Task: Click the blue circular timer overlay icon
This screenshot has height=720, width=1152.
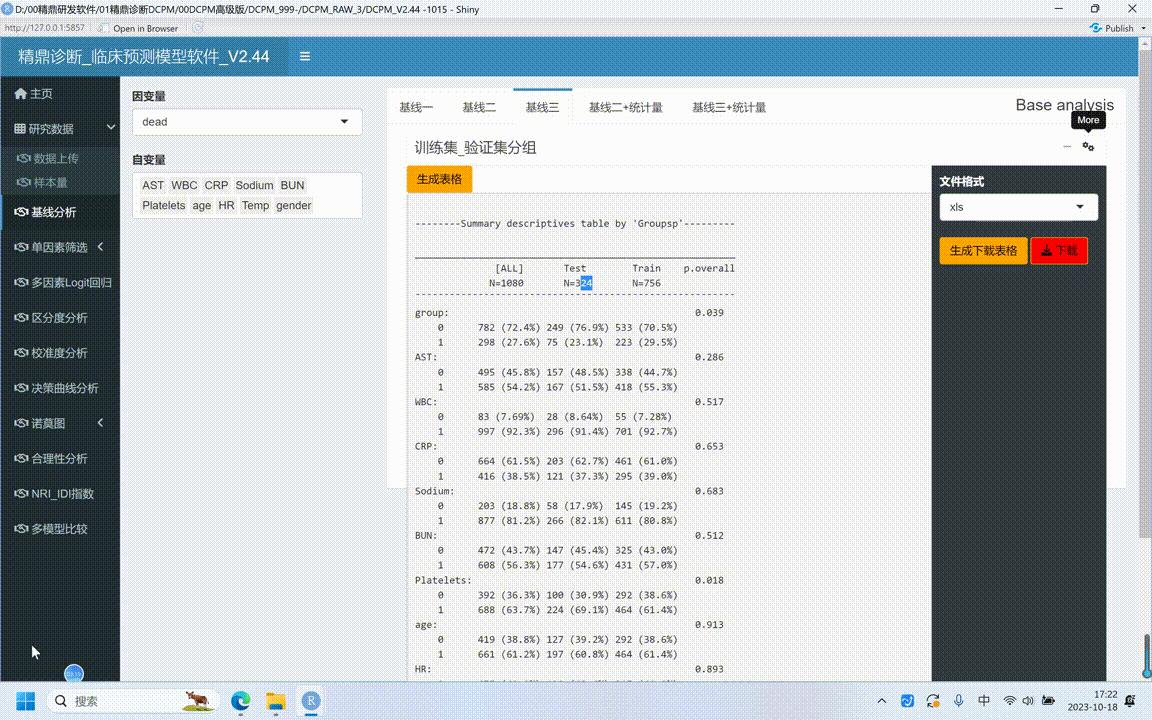Action: click(x=74, y=673)
